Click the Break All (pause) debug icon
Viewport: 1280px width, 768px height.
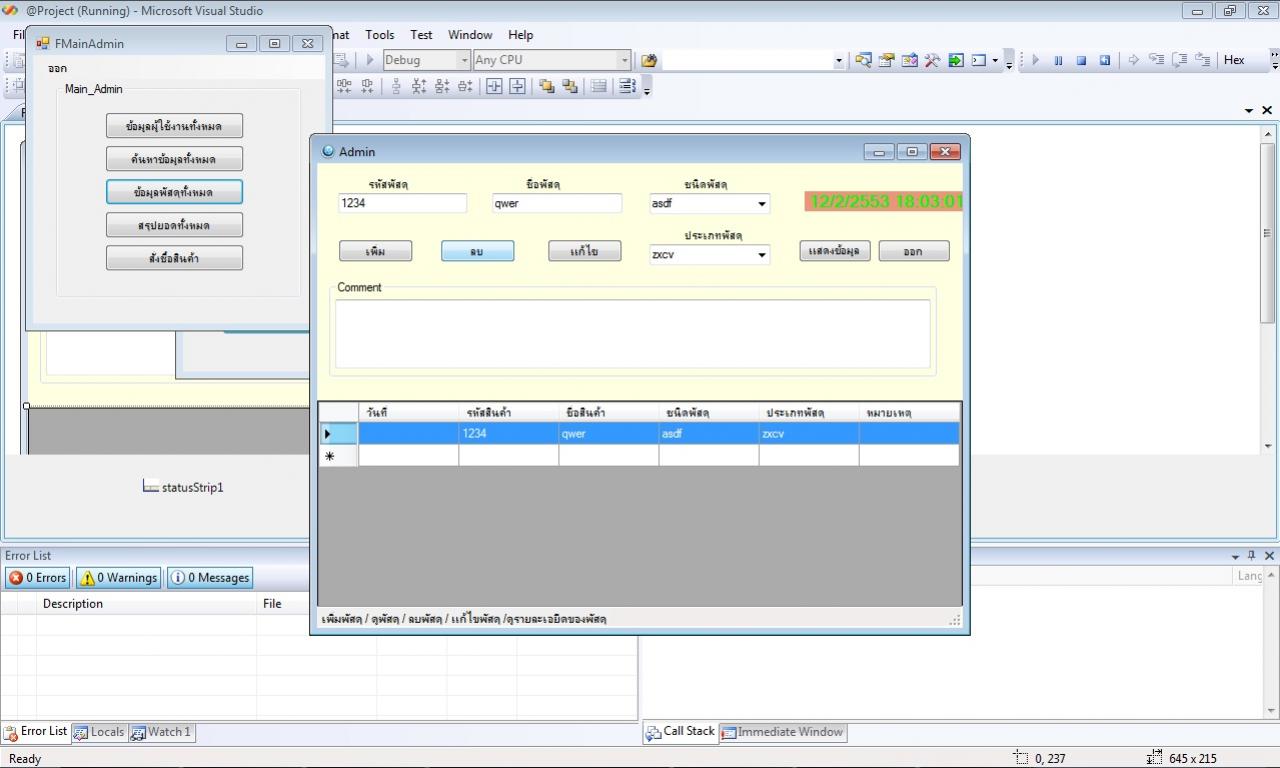(1058, 60)
